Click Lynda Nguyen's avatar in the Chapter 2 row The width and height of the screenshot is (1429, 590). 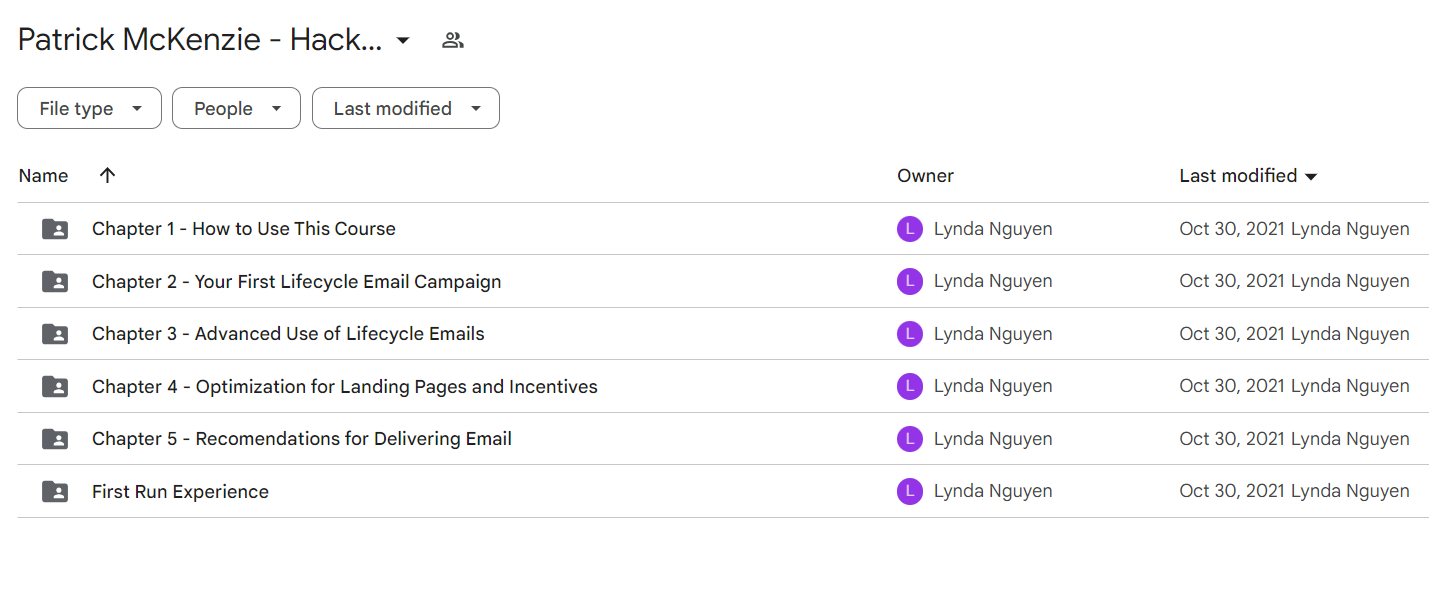[910, 281]
